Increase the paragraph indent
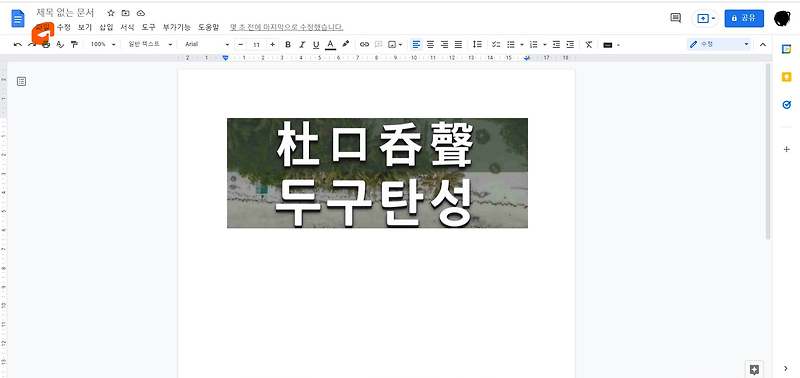This screenshot has width=800, height=378. click(570, 45)
